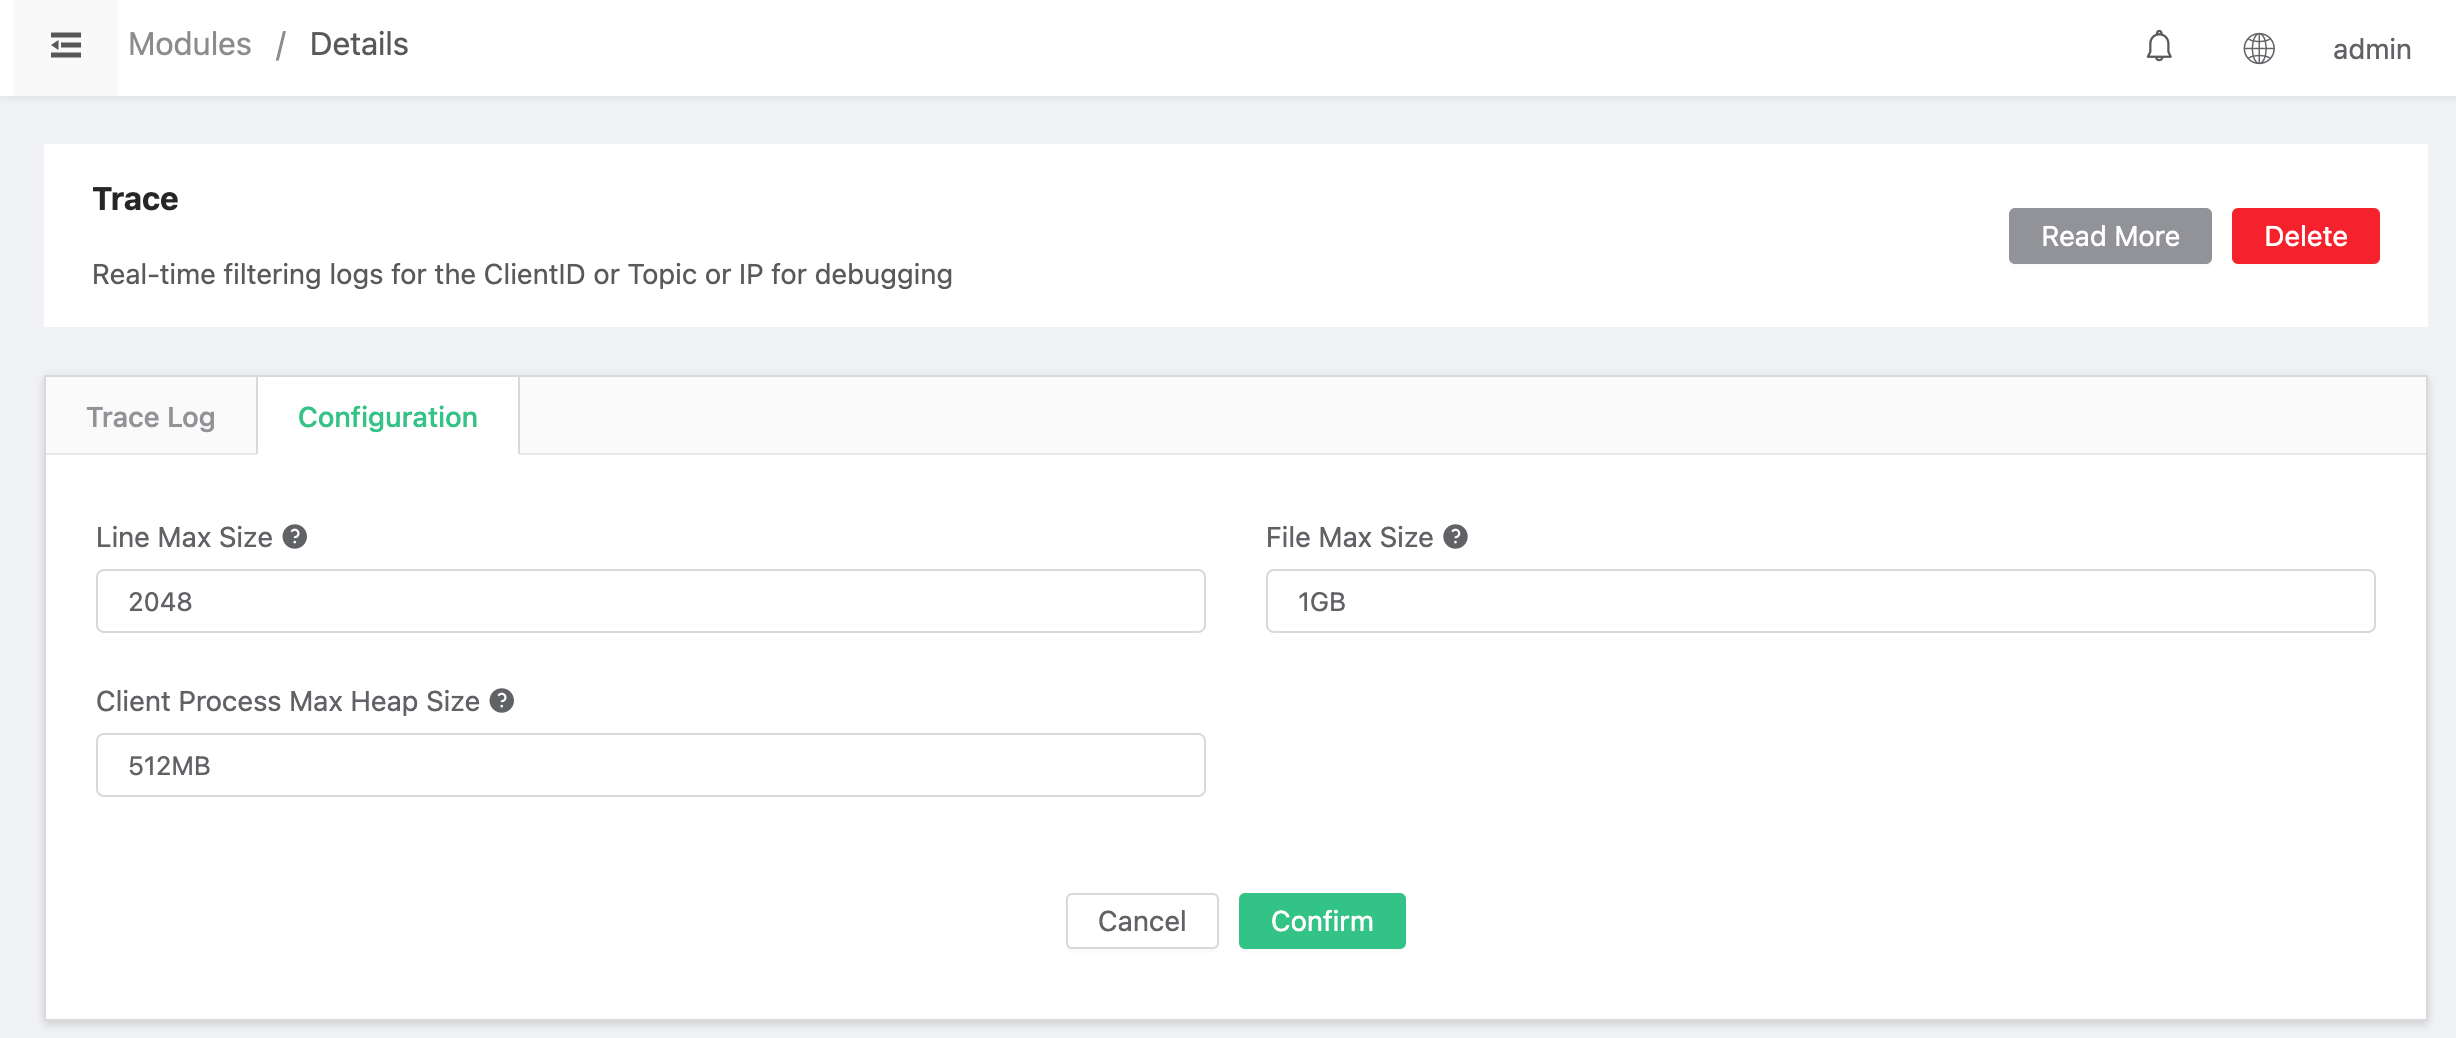2456x1038 pixels.
Task: Focus the Line Max Size input field
Action: 650,601
